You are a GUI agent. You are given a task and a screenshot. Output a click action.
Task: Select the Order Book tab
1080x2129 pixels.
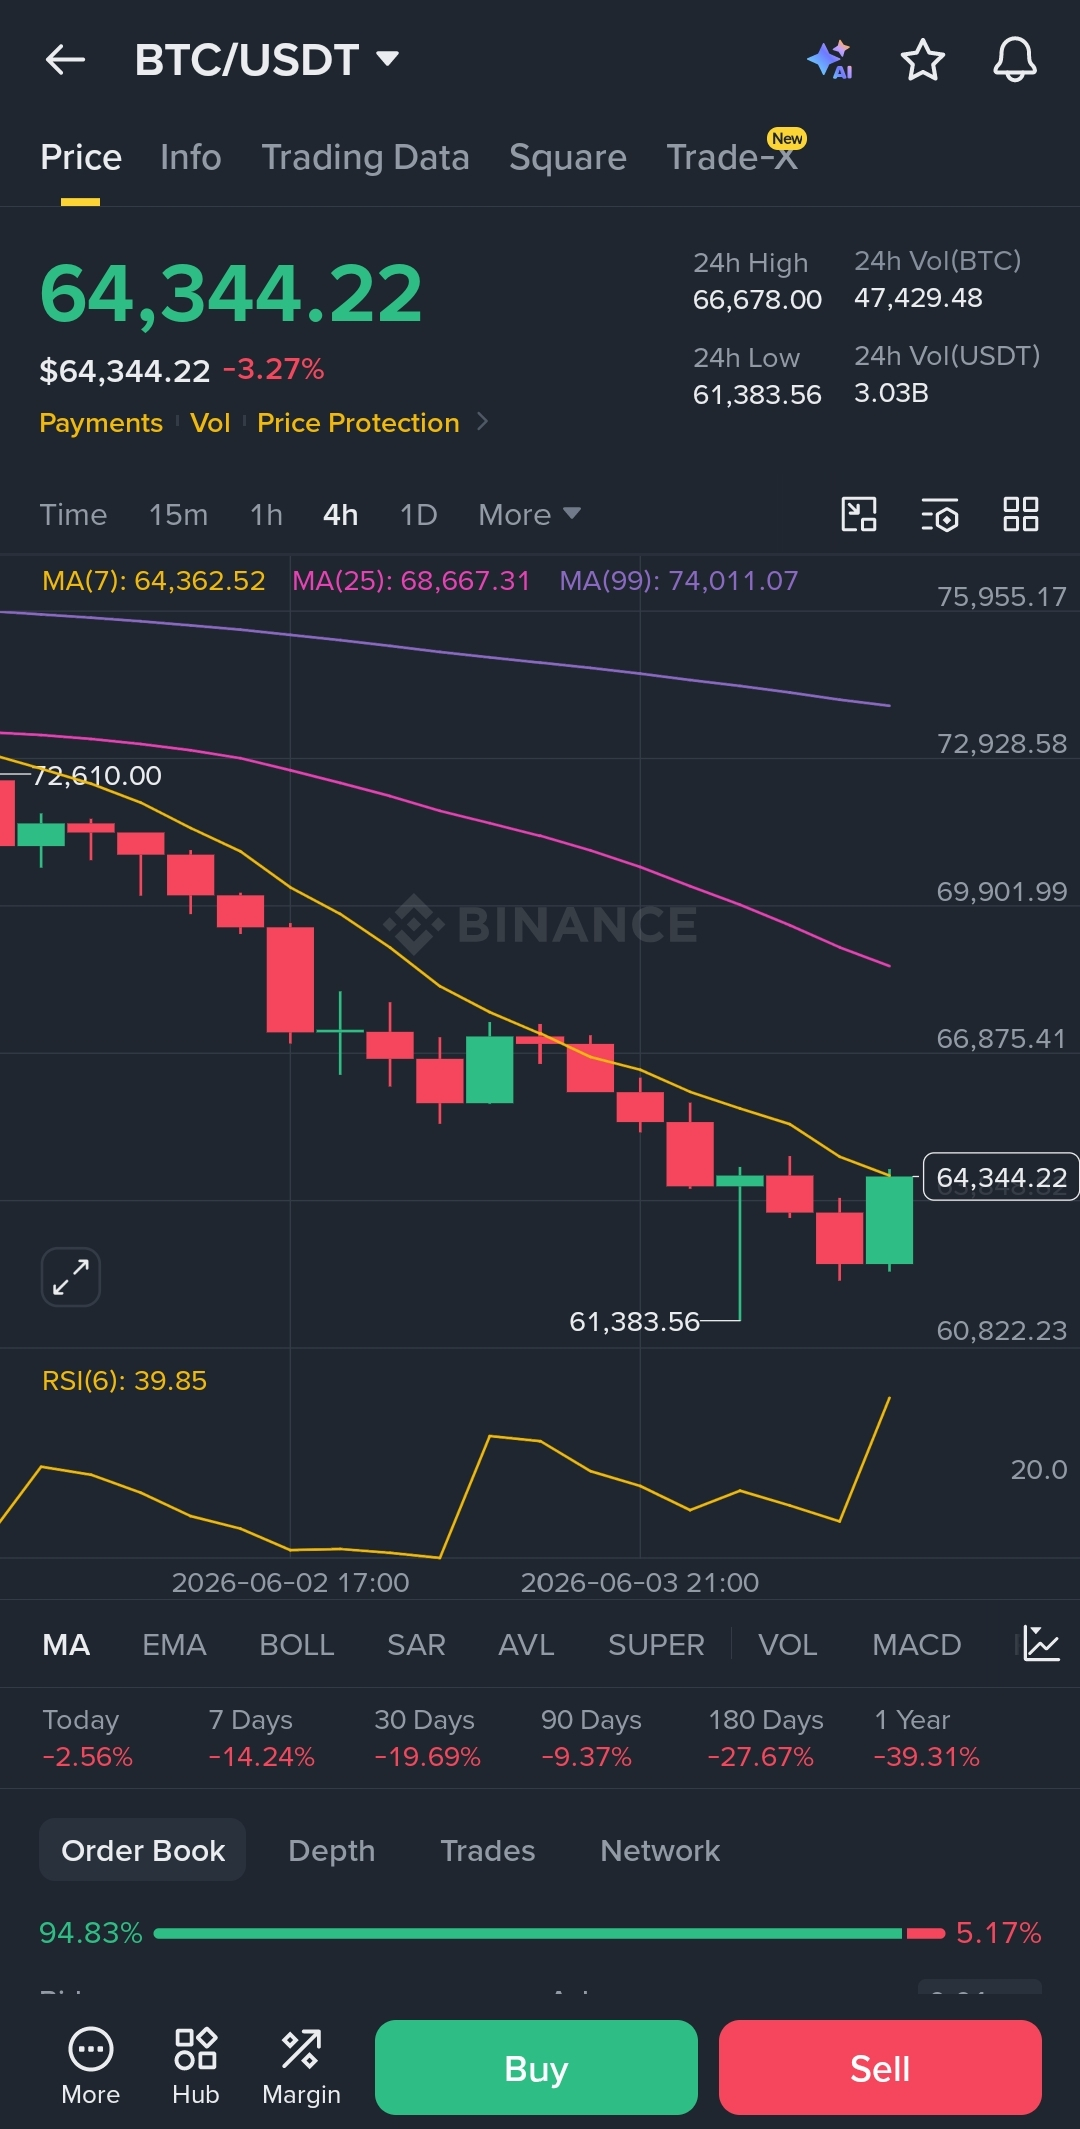pyautogui.click(x=143, y=1850)
